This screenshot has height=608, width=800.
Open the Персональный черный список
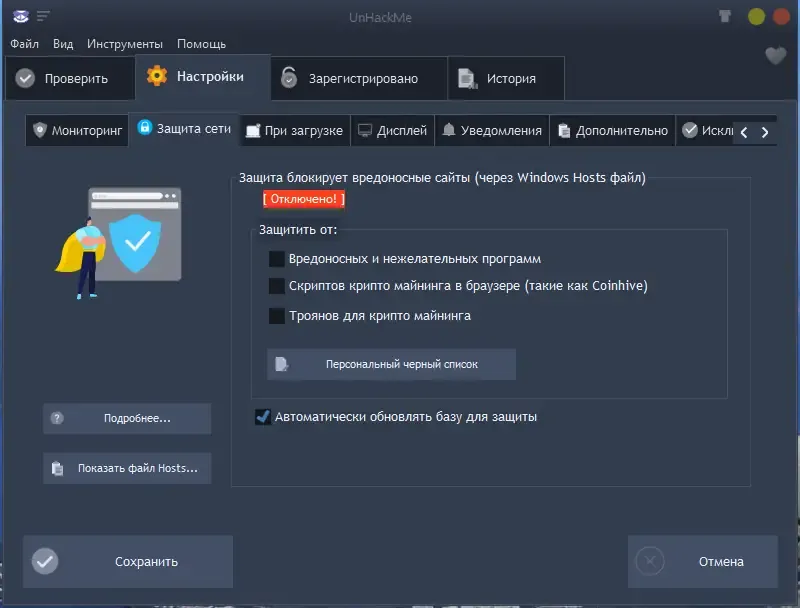[x=392, y=364]
